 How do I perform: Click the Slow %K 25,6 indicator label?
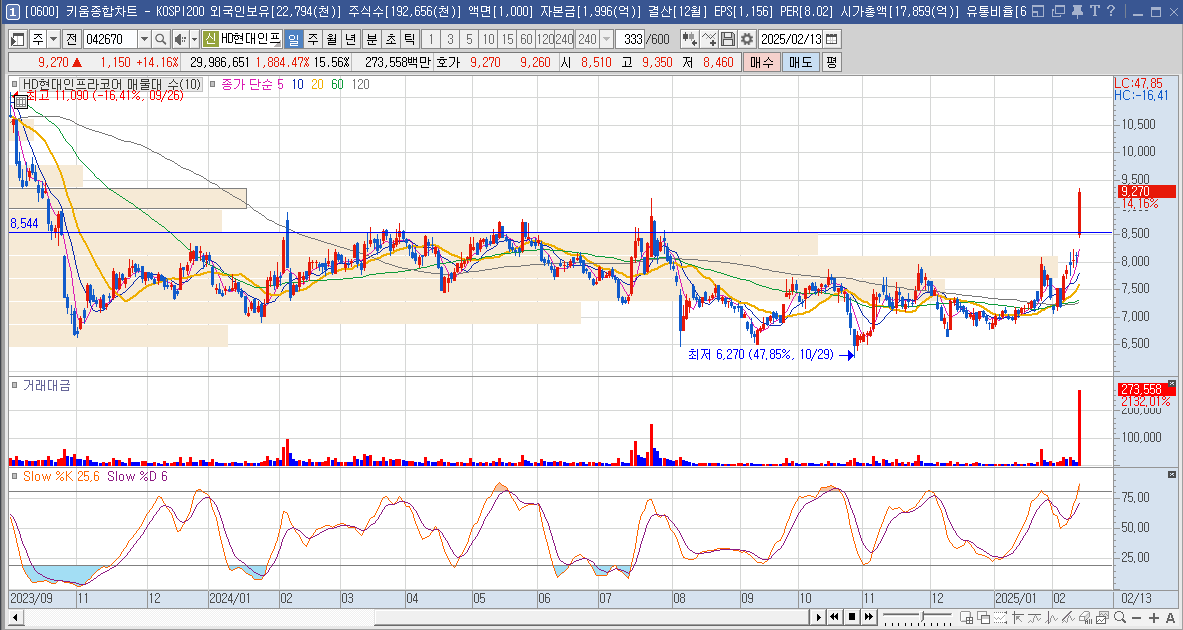(60, 476)
